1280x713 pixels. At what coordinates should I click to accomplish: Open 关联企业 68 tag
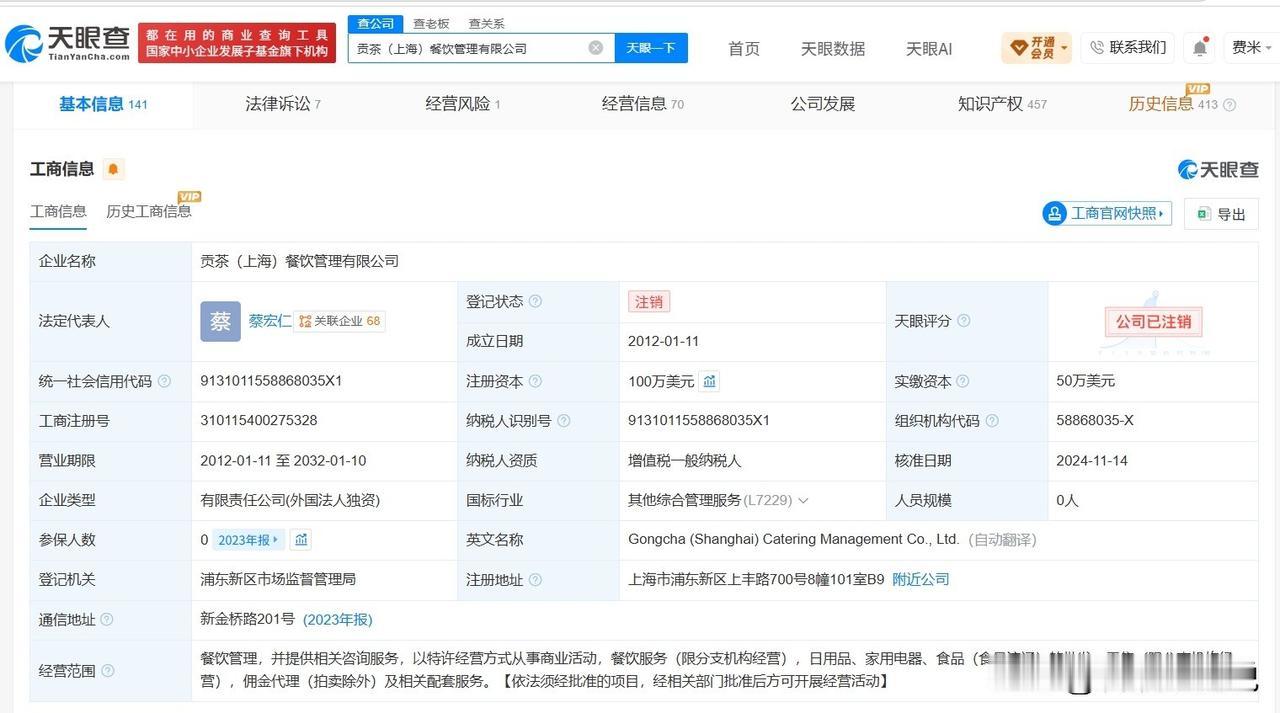click(340, 321)
